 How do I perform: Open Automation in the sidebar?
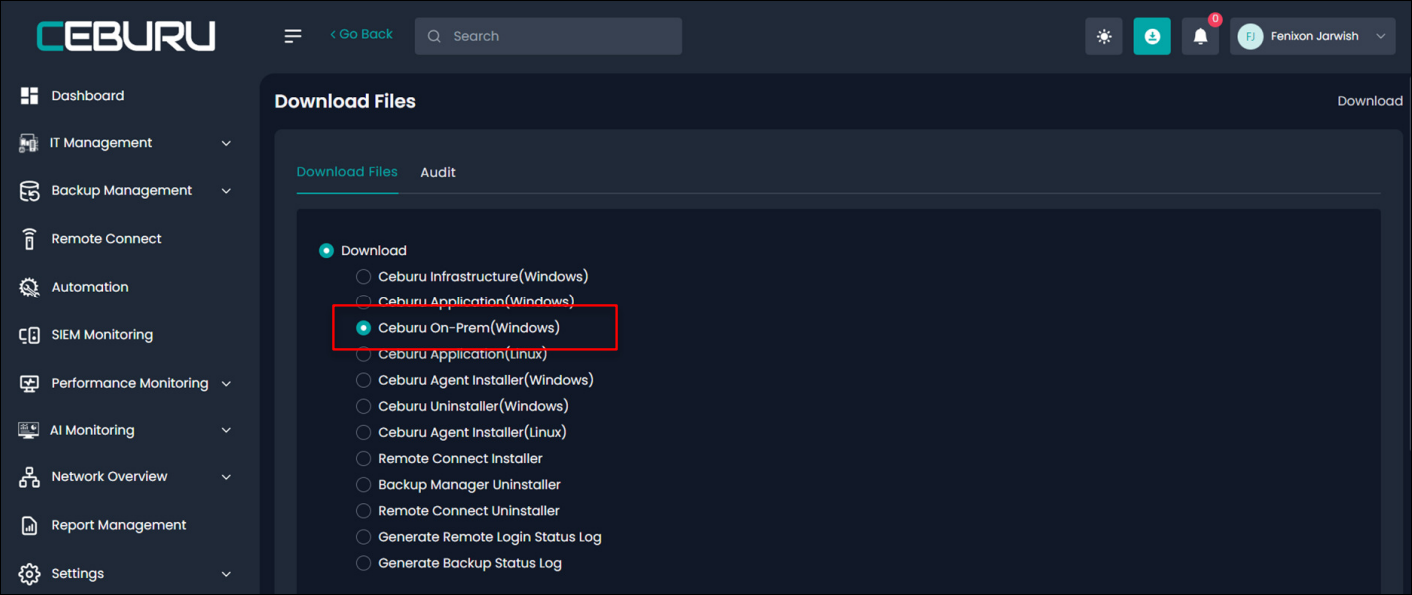(90, 287)
